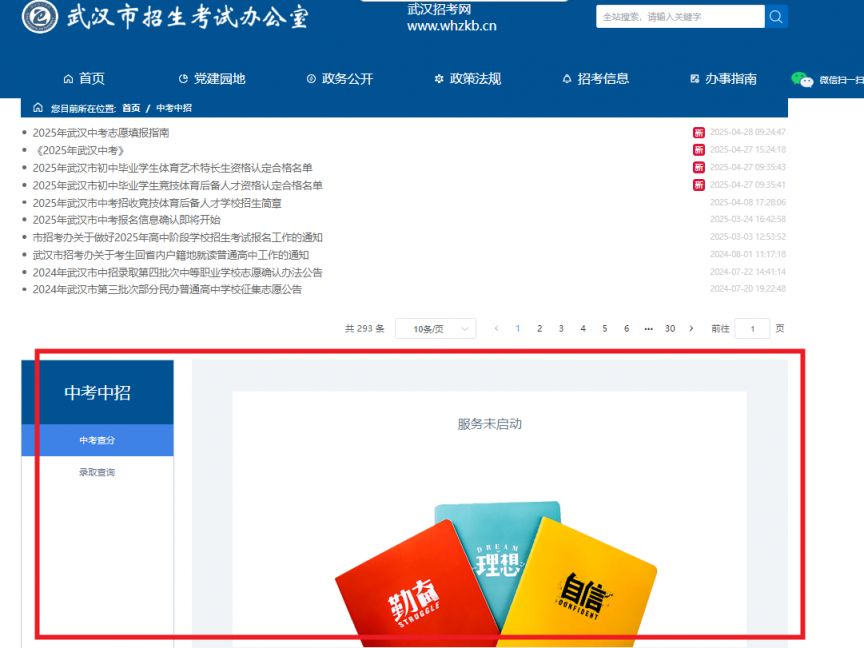Viewport: 864px width, 648px height.
Task: Open 考生回省内户籍地就读普通高中 notice
Action: (171, 255)
